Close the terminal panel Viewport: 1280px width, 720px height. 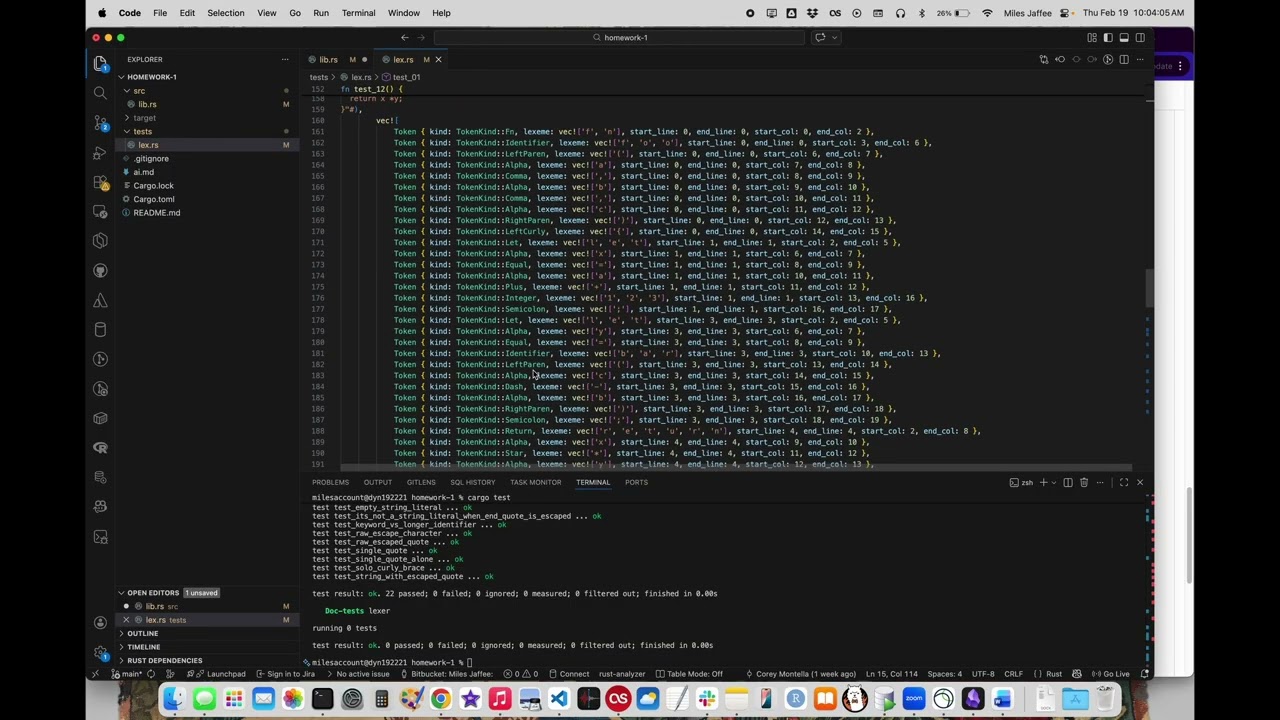[x=1140, y=482]
